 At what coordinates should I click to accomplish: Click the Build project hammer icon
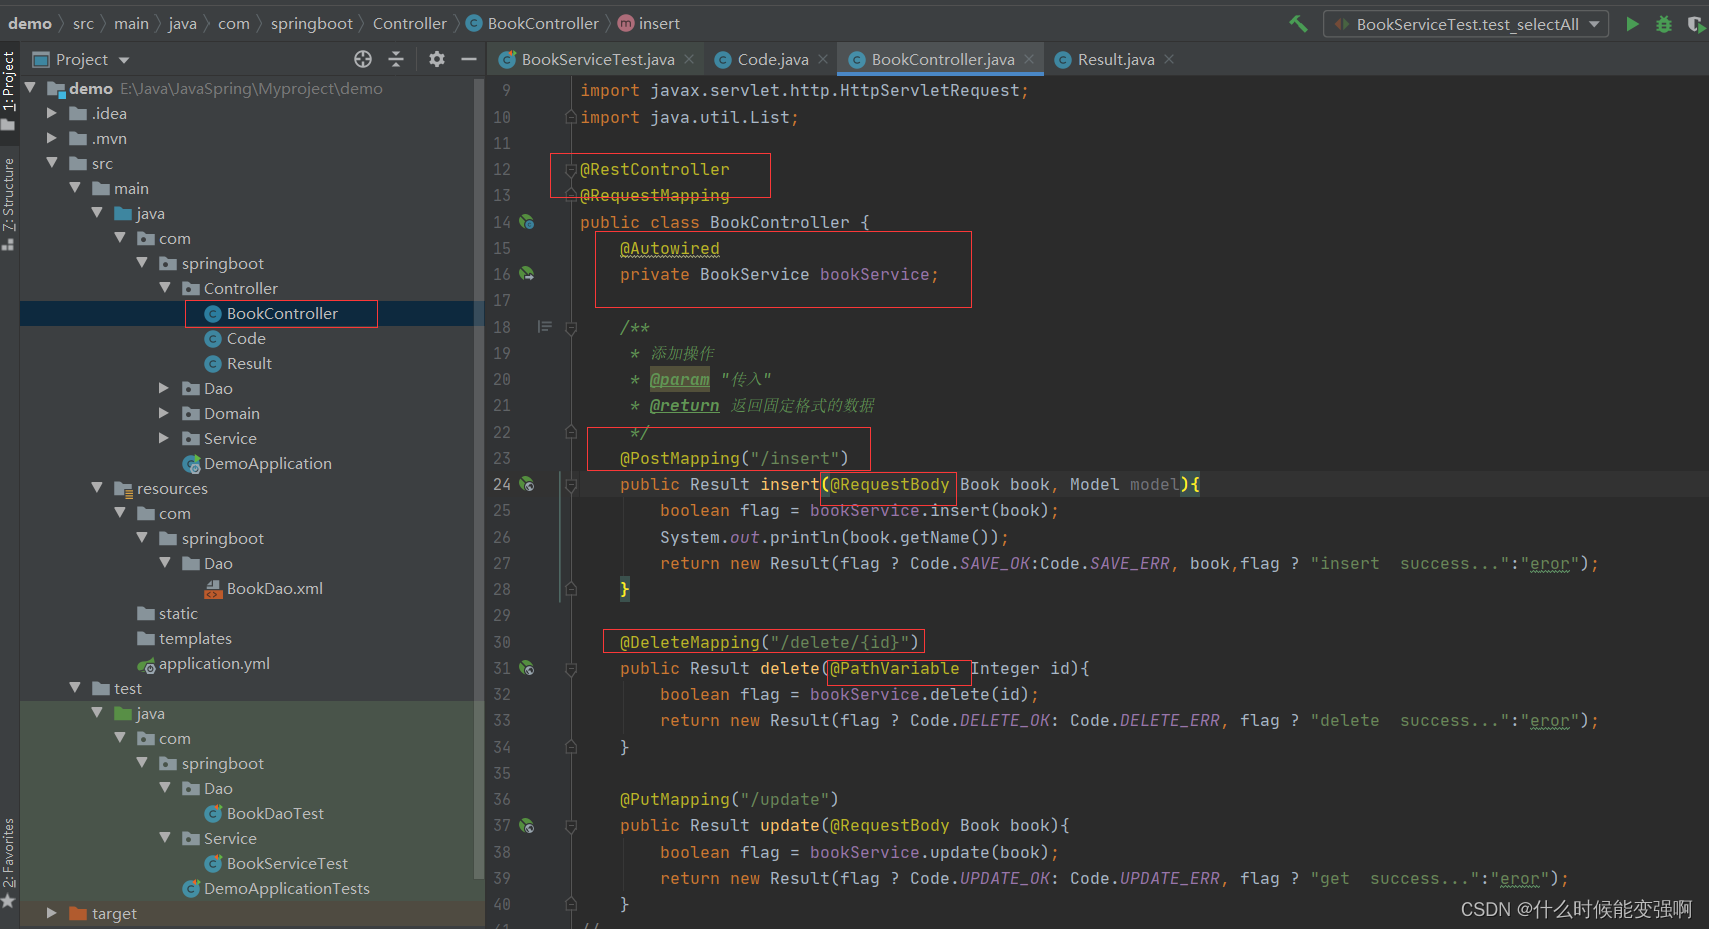1298,23
